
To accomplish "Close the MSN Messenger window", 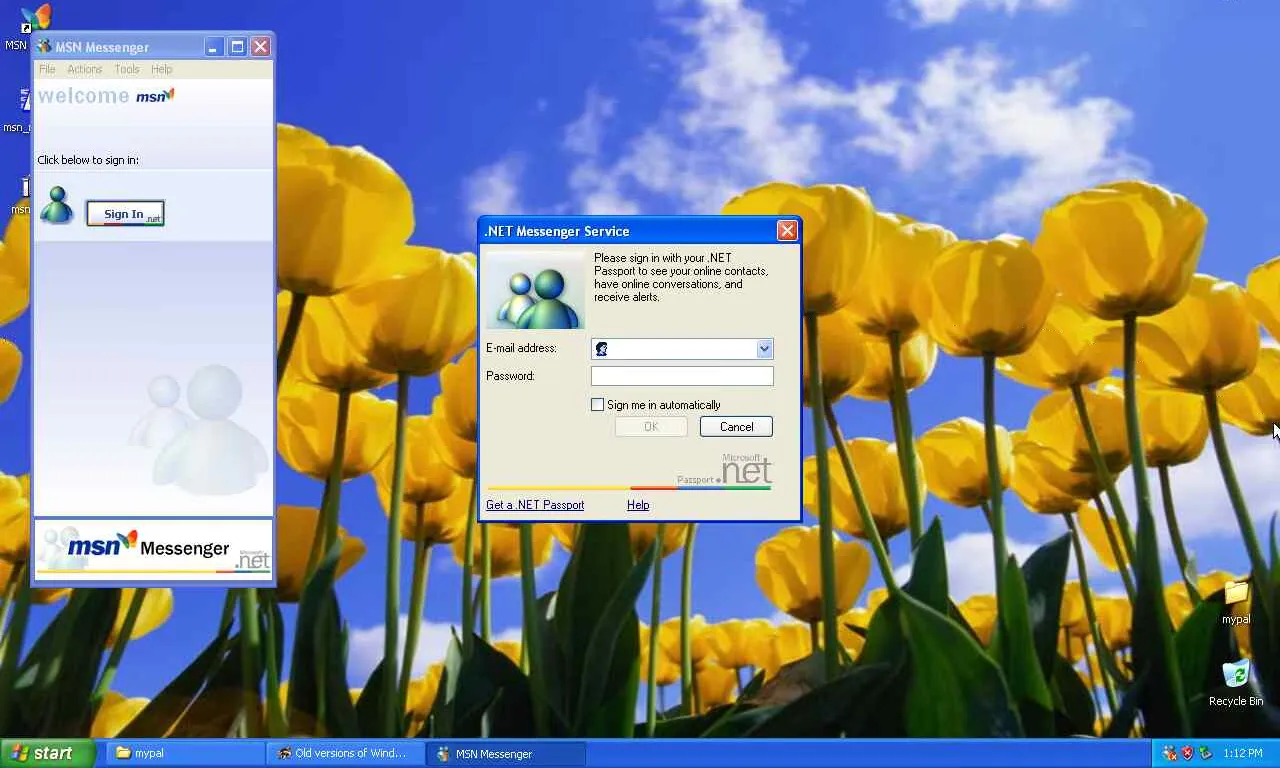I will 260,47.
